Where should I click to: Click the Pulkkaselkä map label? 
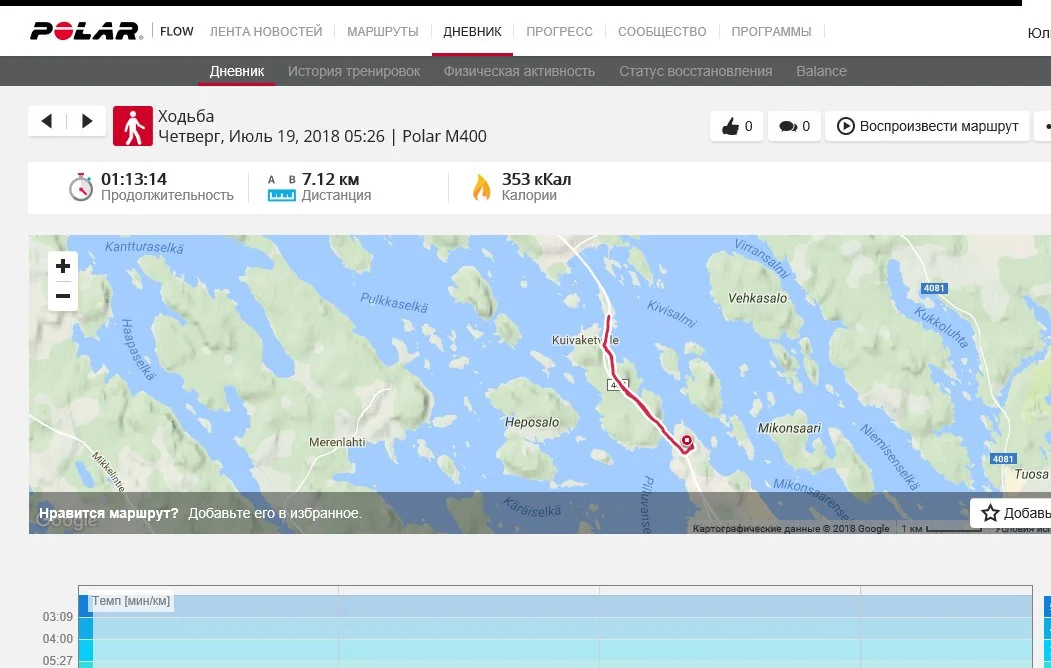click(394, 302)
